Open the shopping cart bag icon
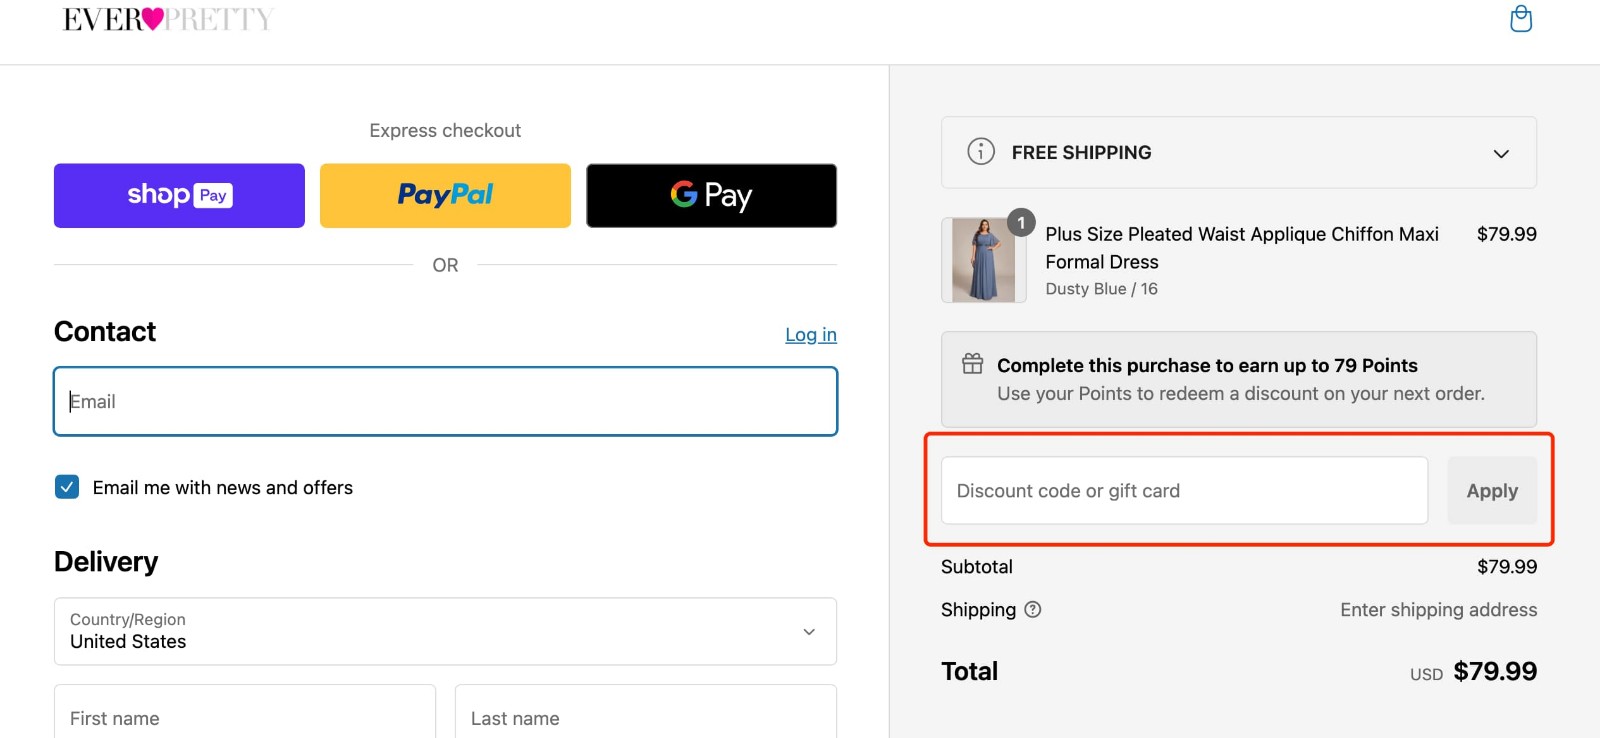 [x=1521, y=19]
